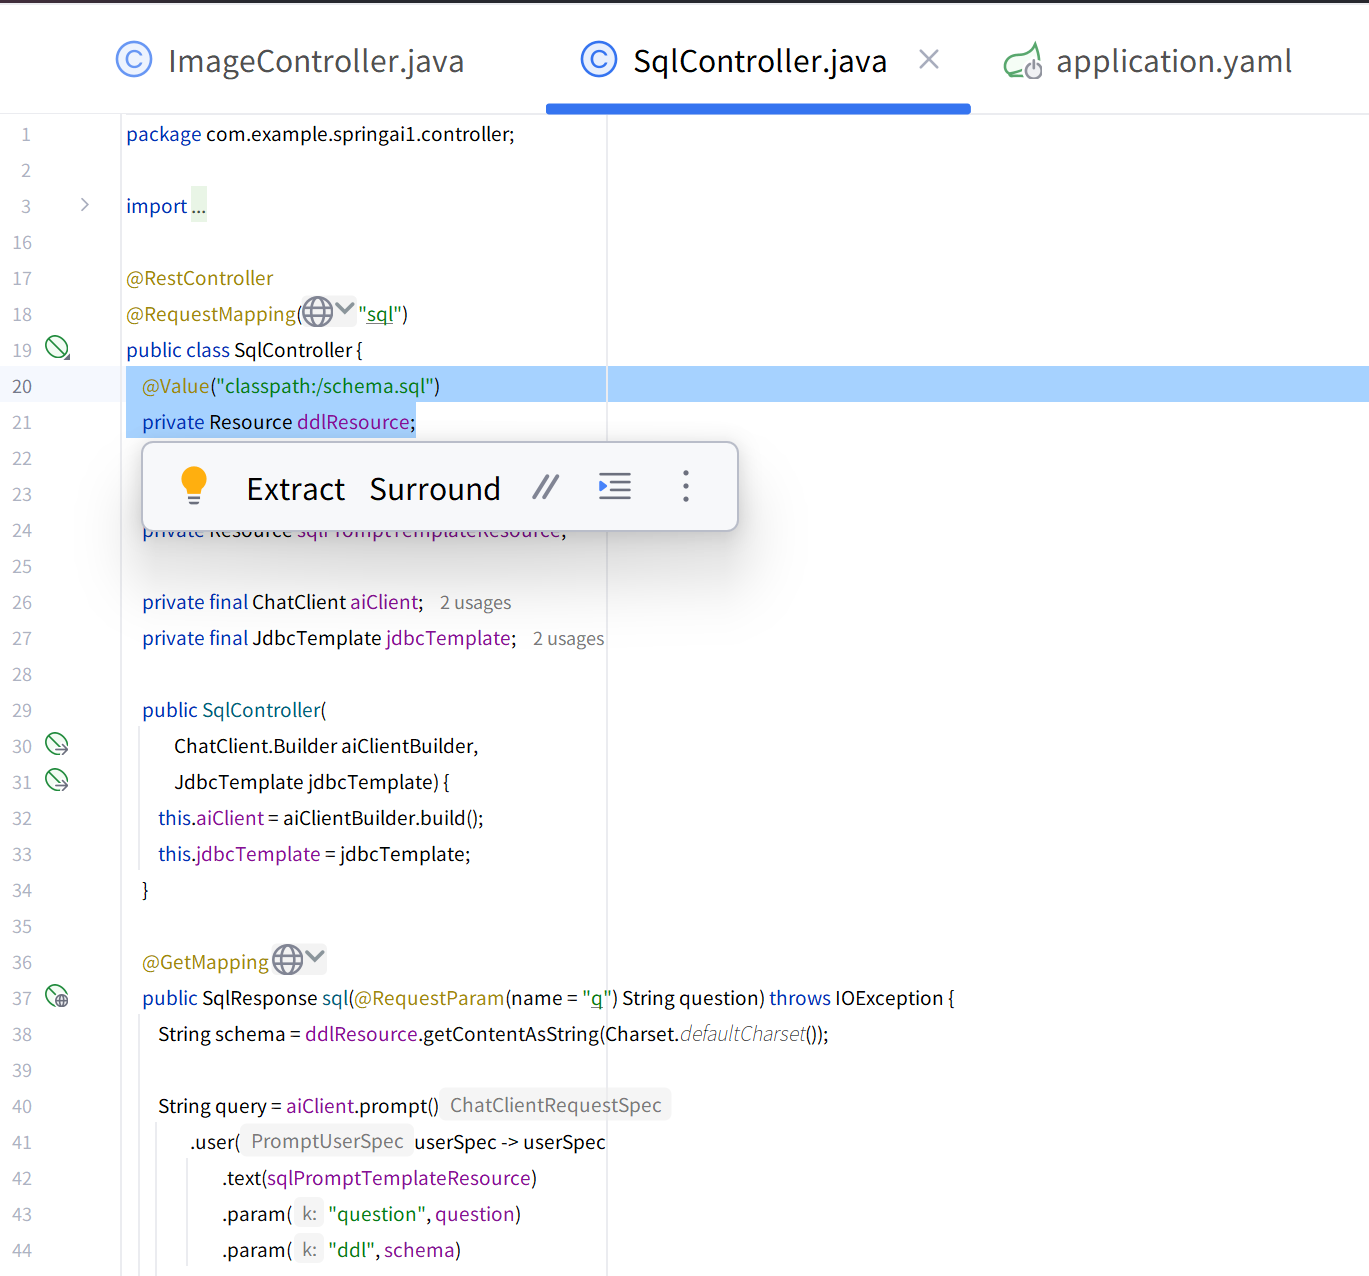The height and width of the screenshot is (1276, 1369).
Task: Click the Extract action in popup
Action: pos(296,489)
